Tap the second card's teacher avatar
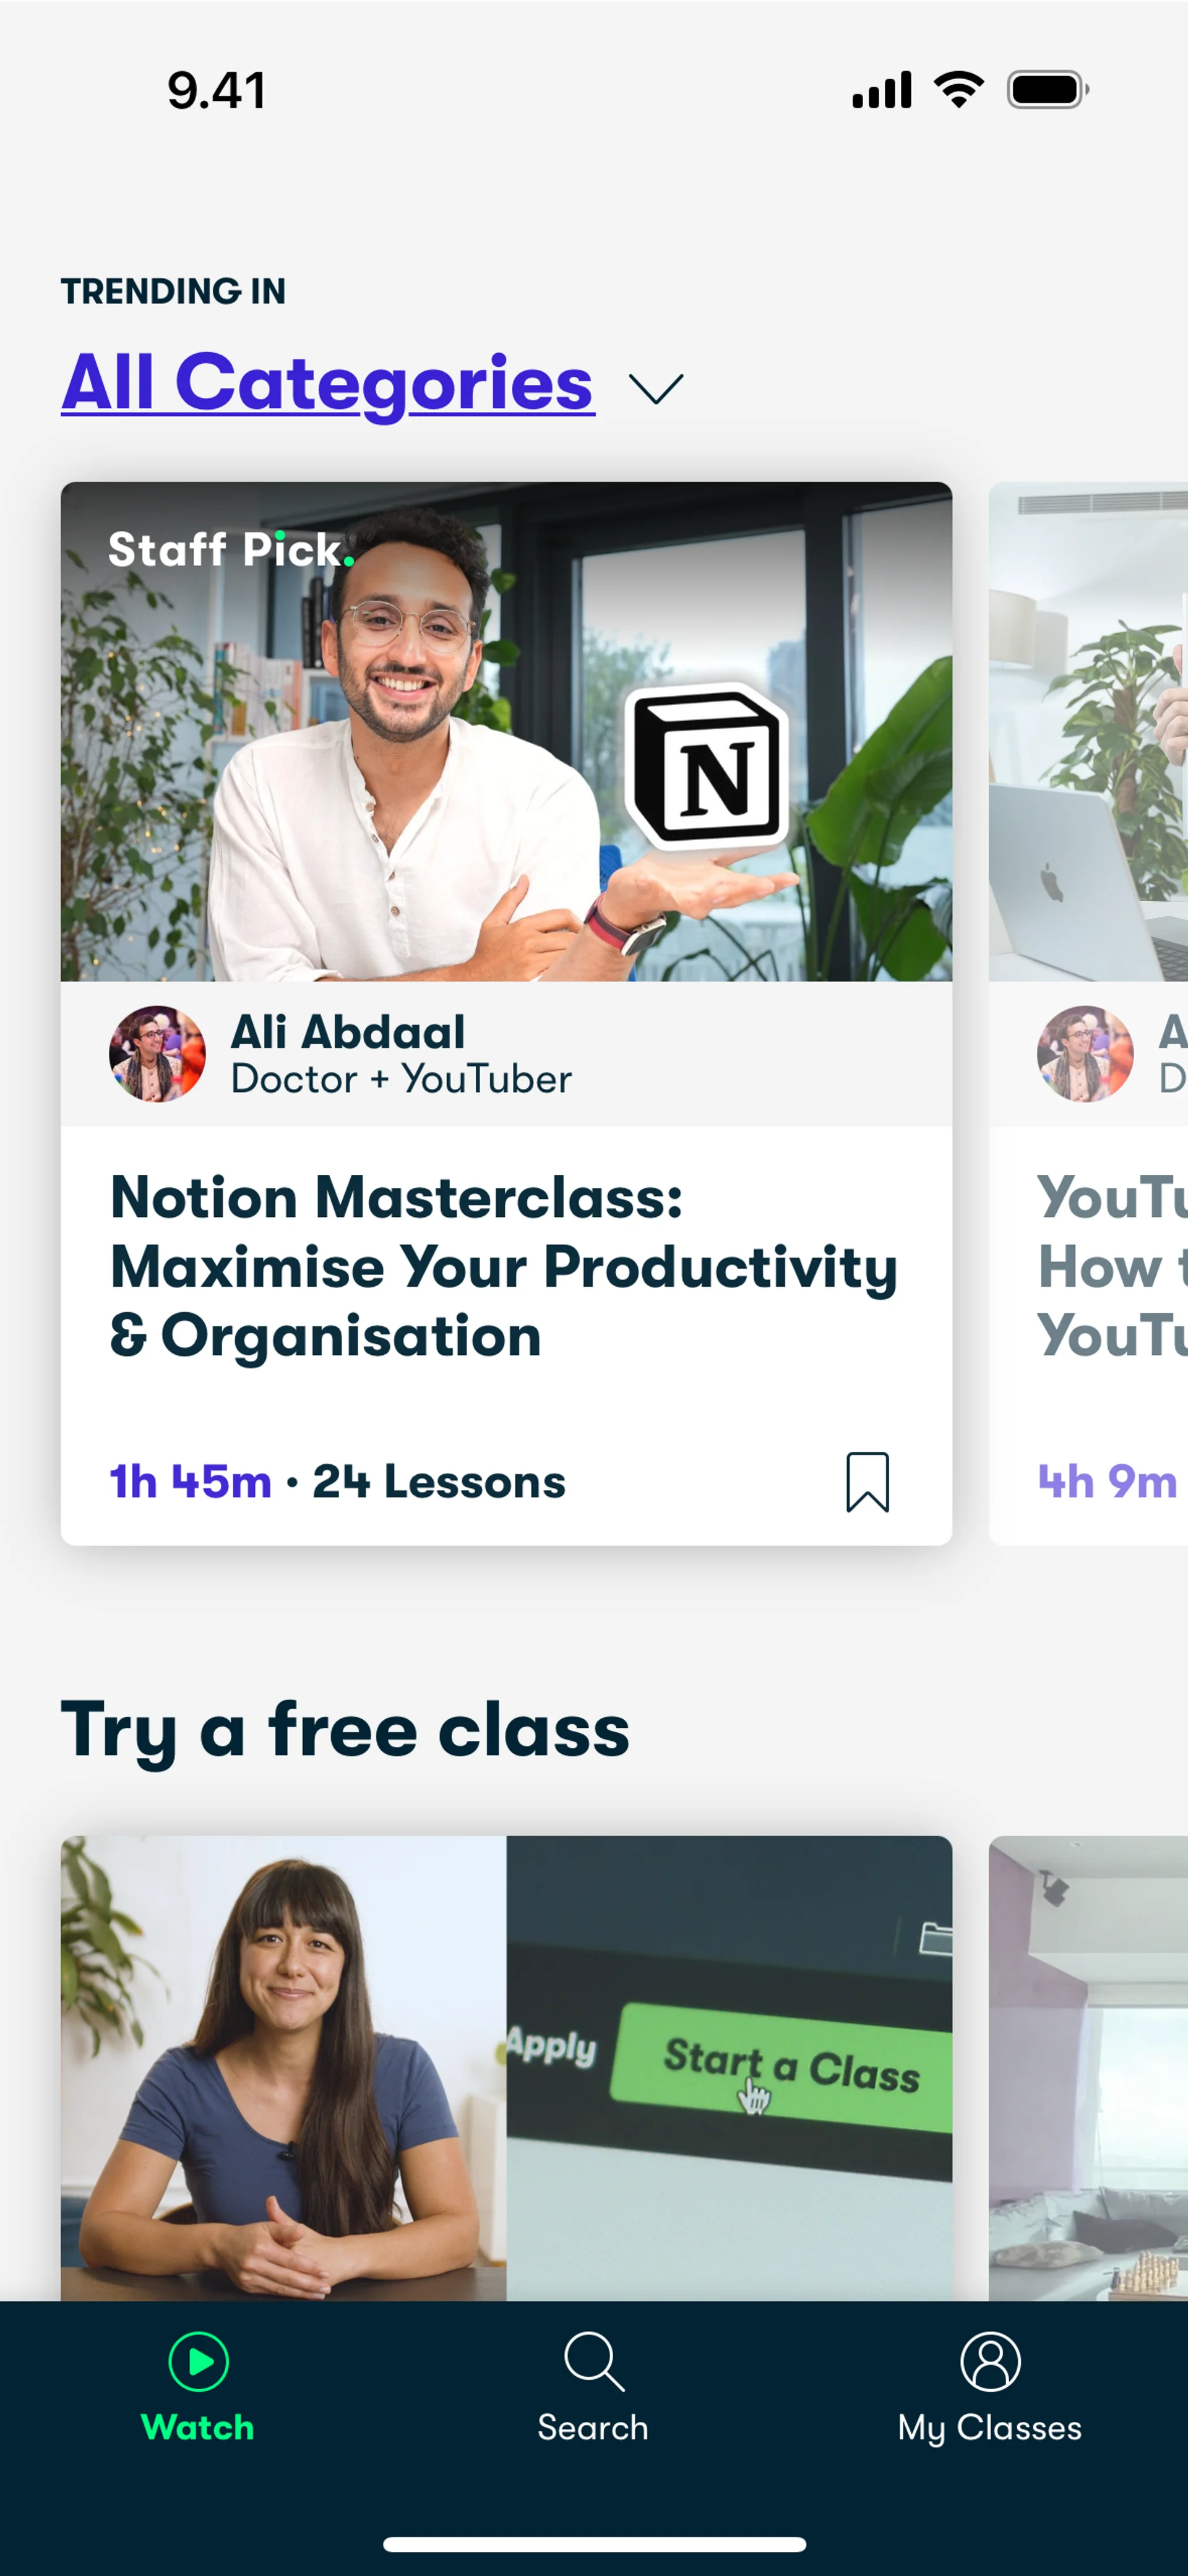 tap(1085, 1054)
